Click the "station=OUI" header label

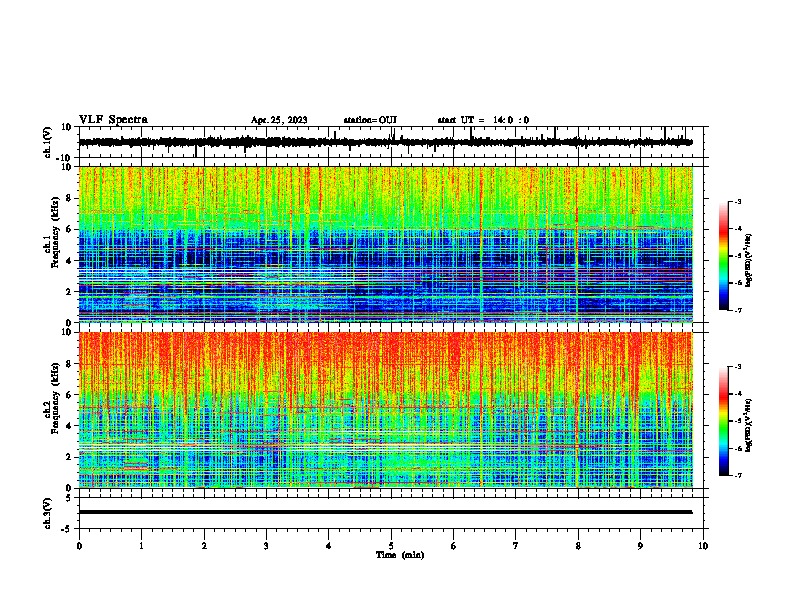pyautogui.click(x=370, y=120)
